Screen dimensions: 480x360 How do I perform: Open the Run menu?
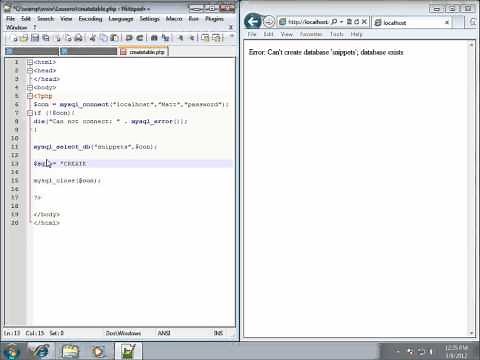click(x=193, y=19)
